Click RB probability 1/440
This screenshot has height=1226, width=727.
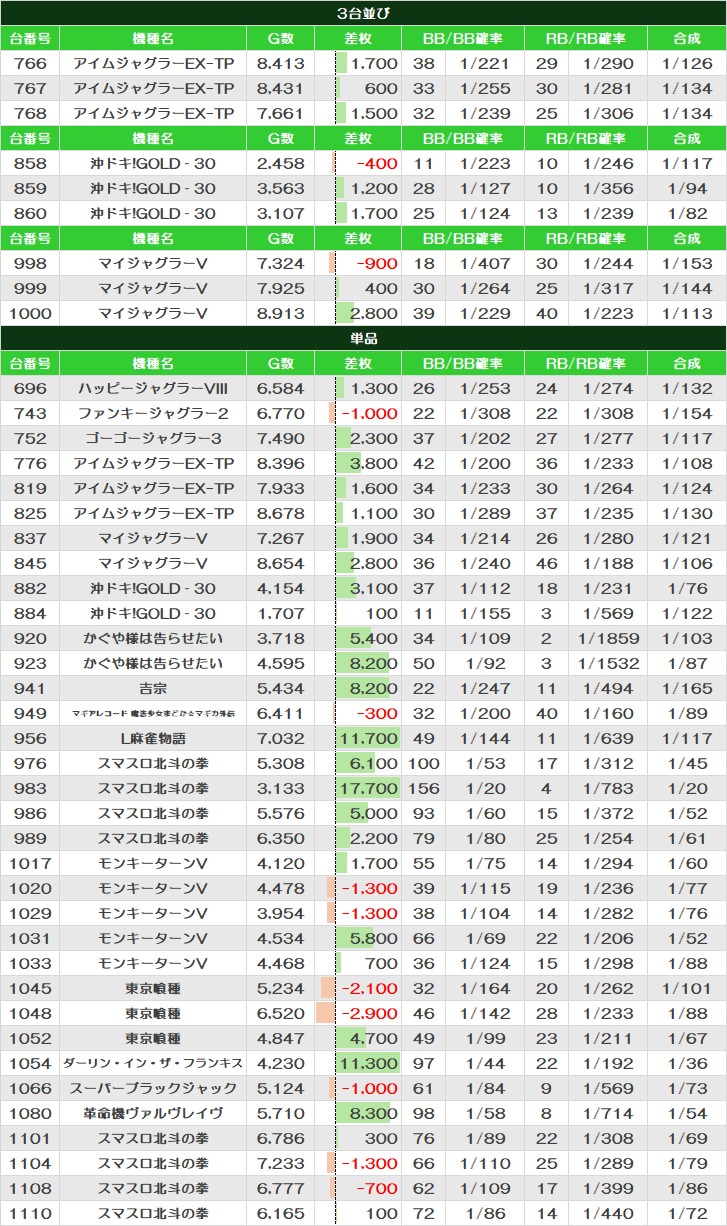click(610, 1213)
